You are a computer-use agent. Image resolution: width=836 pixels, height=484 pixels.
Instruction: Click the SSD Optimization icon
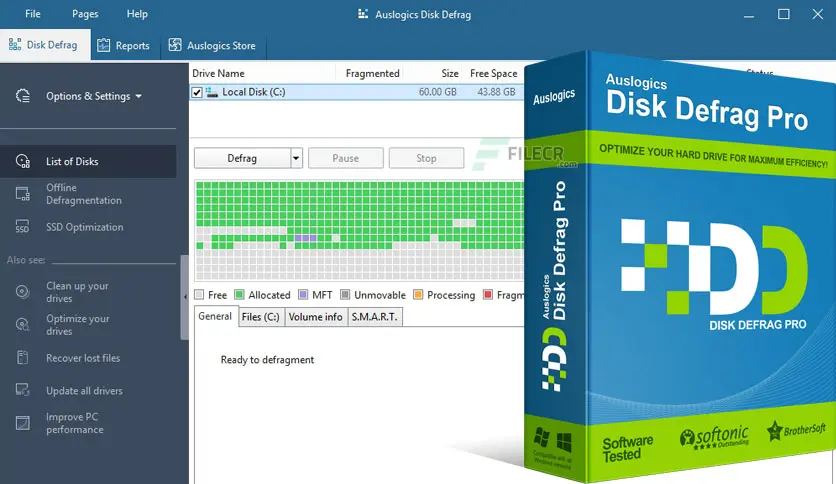pos(23,227)
